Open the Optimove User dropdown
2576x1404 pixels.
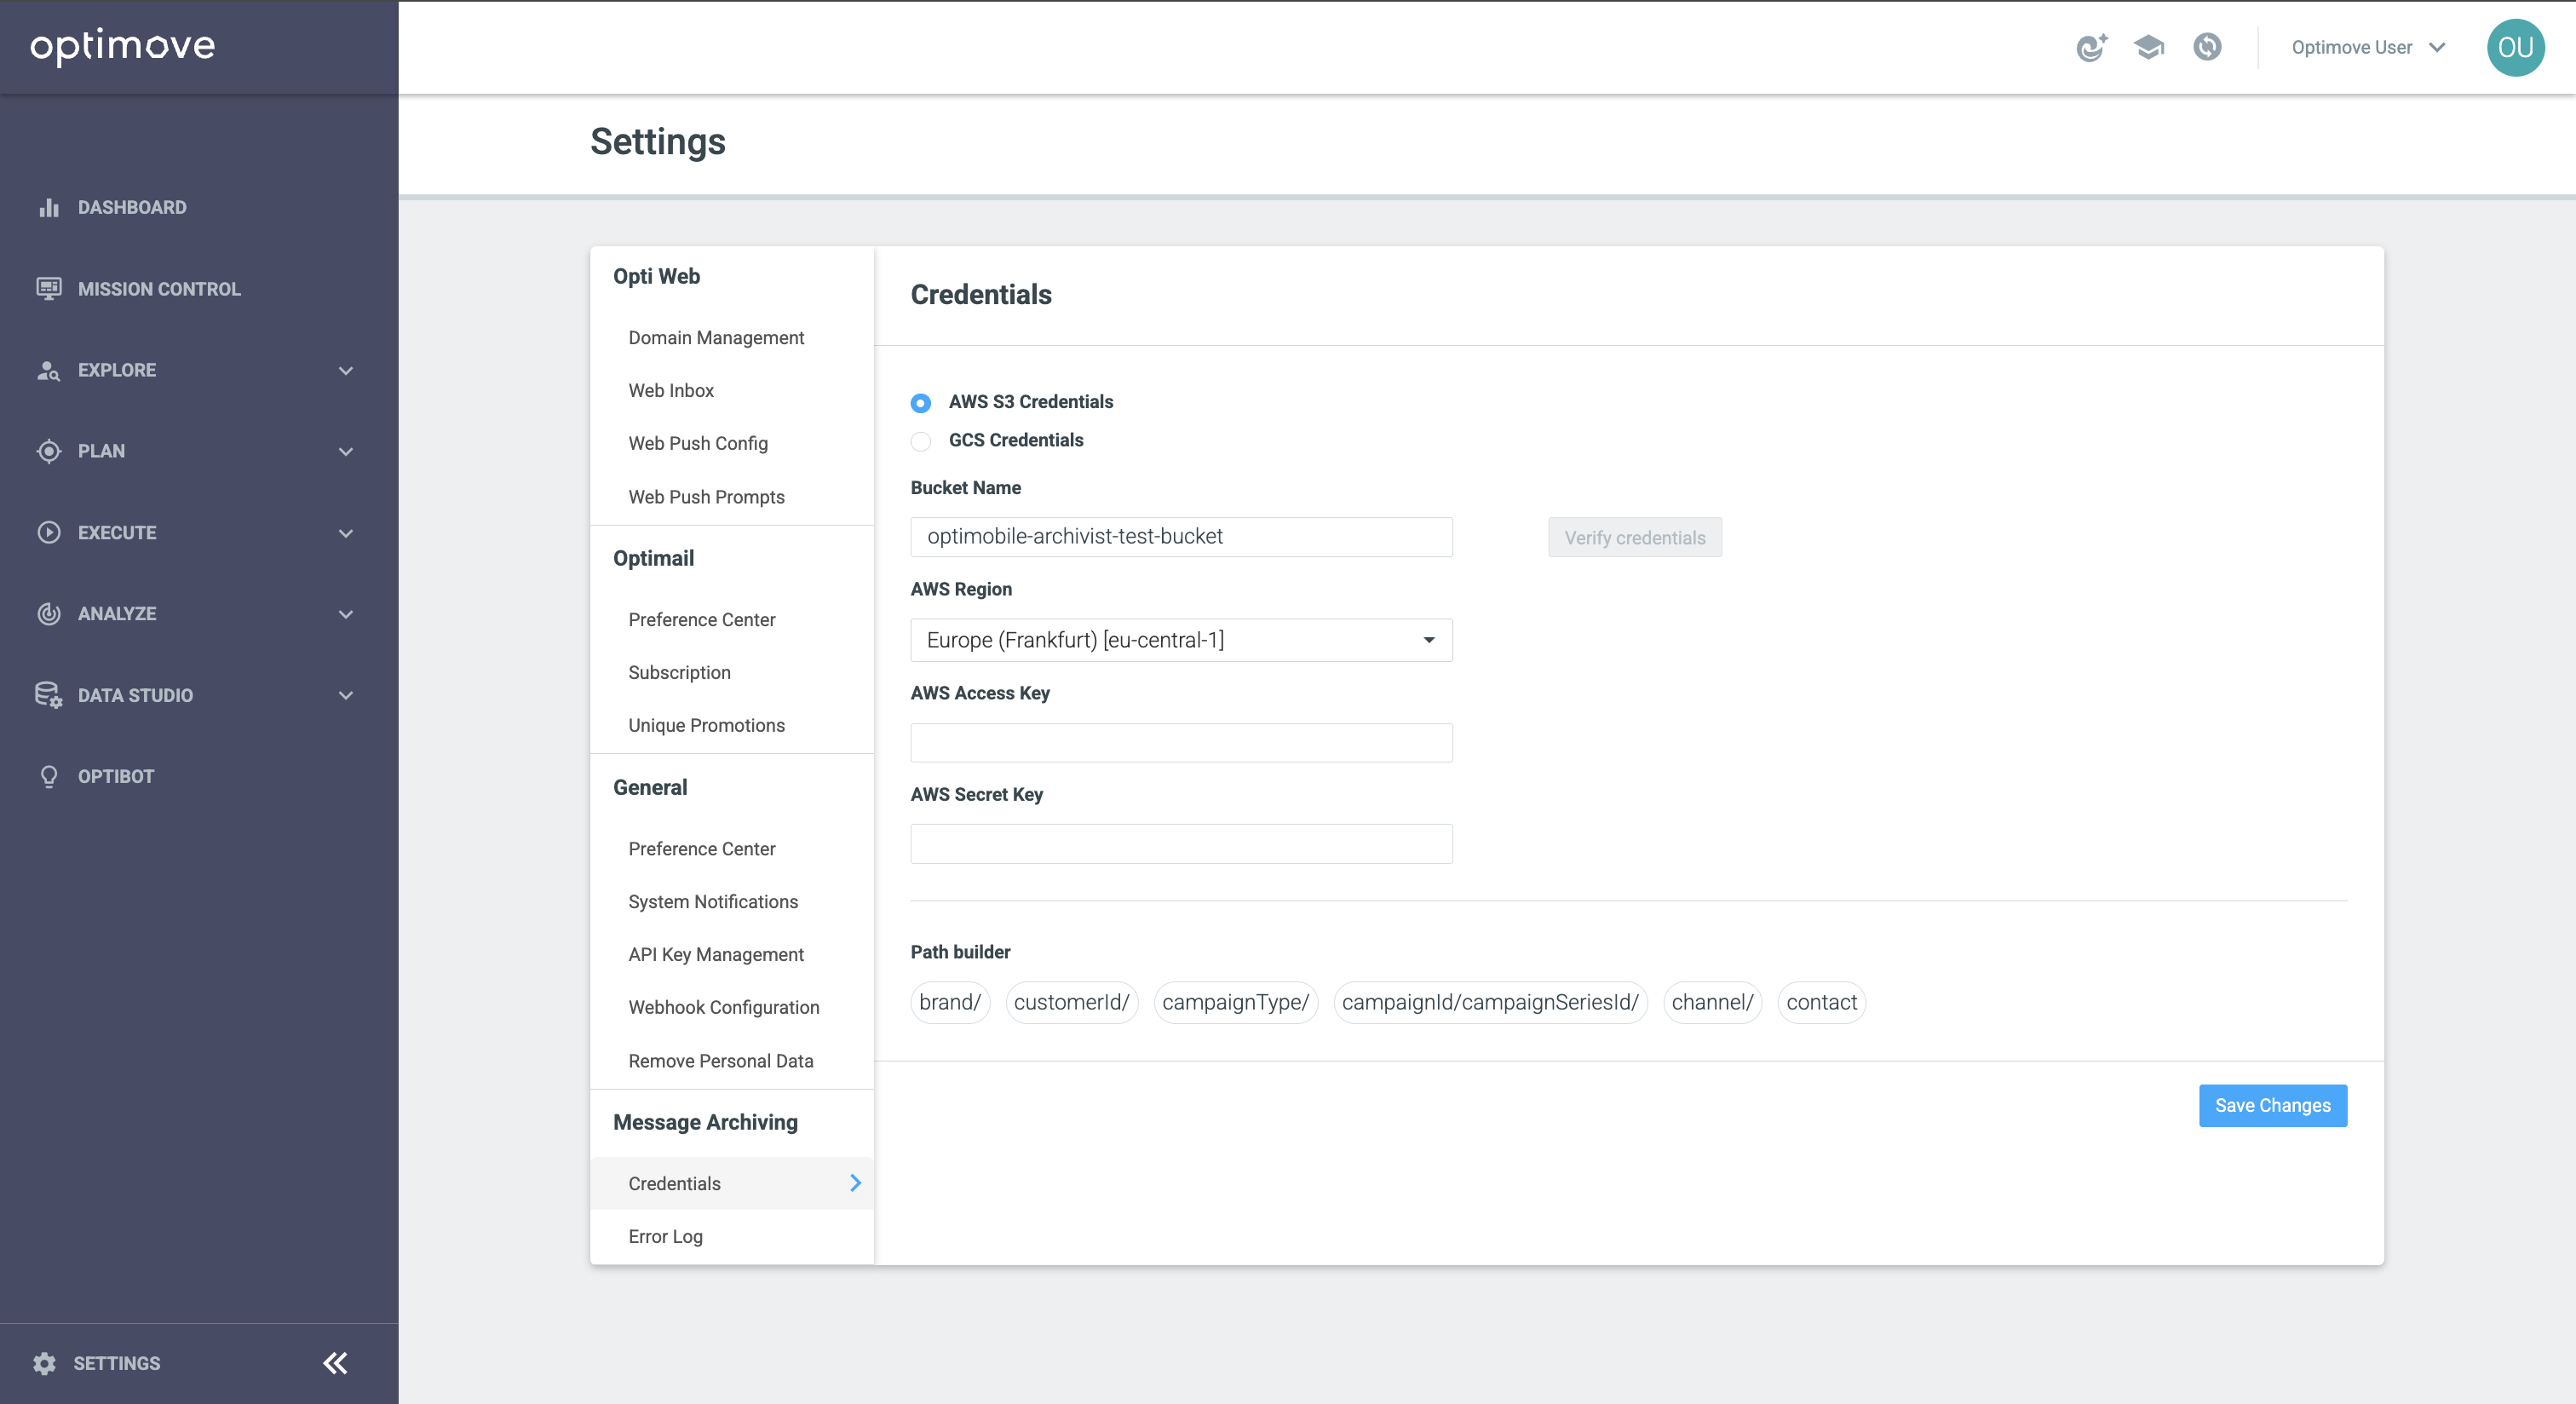(2367, 47)
